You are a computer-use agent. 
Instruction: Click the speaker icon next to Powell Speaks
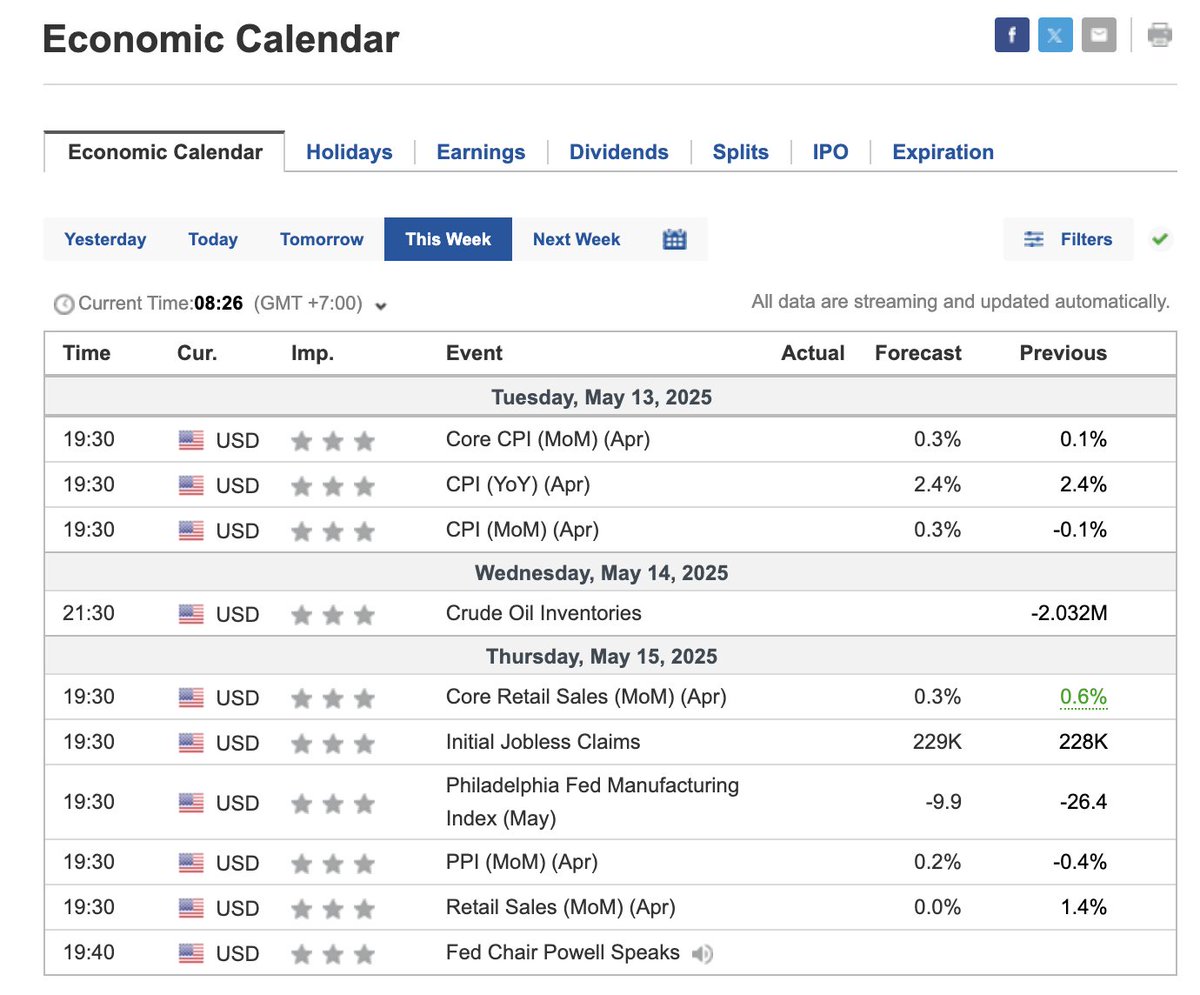703,954
